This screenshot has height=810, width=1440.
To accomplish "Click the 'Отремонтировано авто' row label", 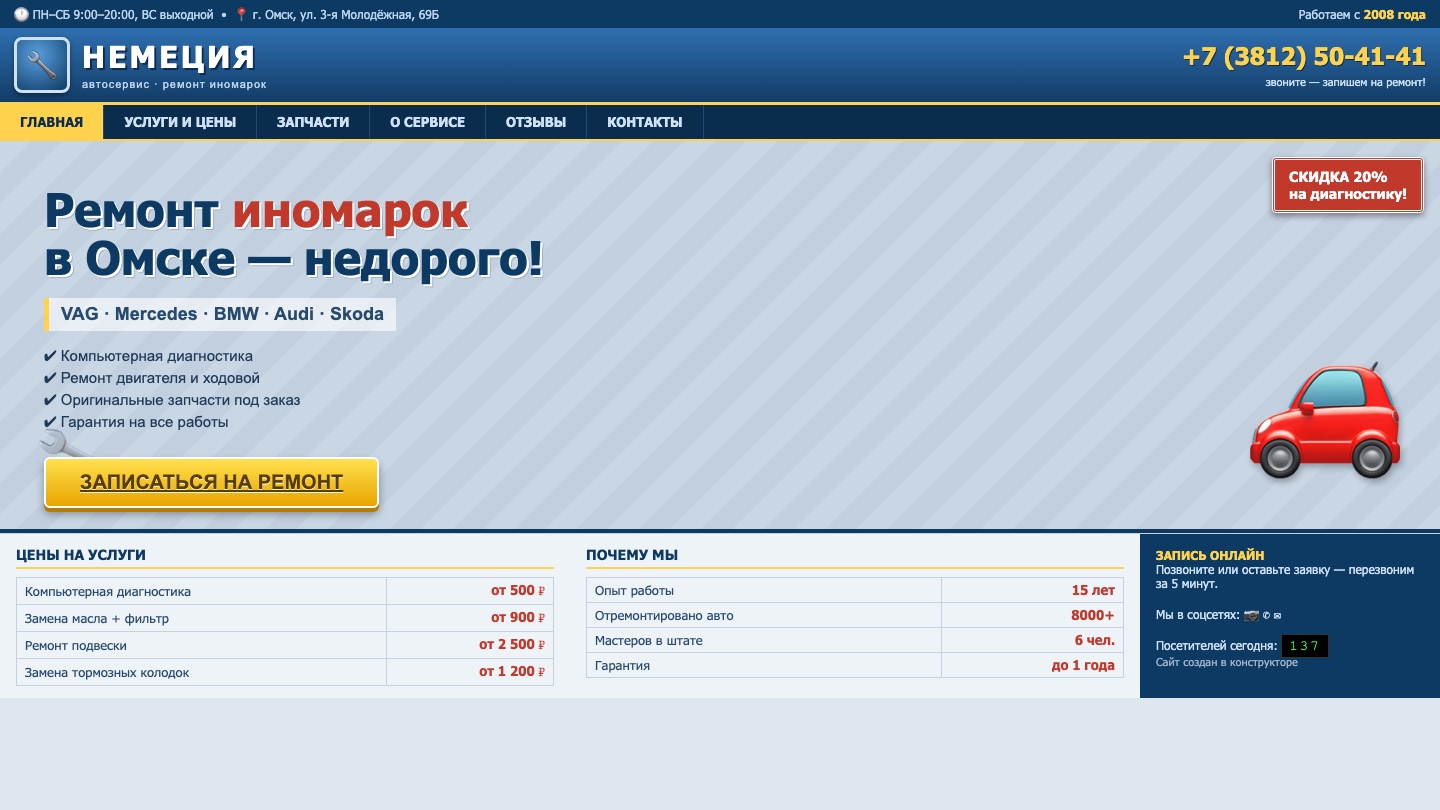I will pos(664,616).
